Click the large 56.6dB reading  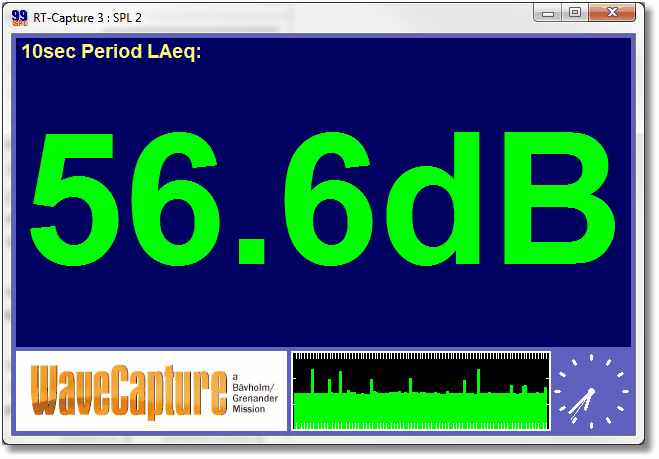coord(323,198)
